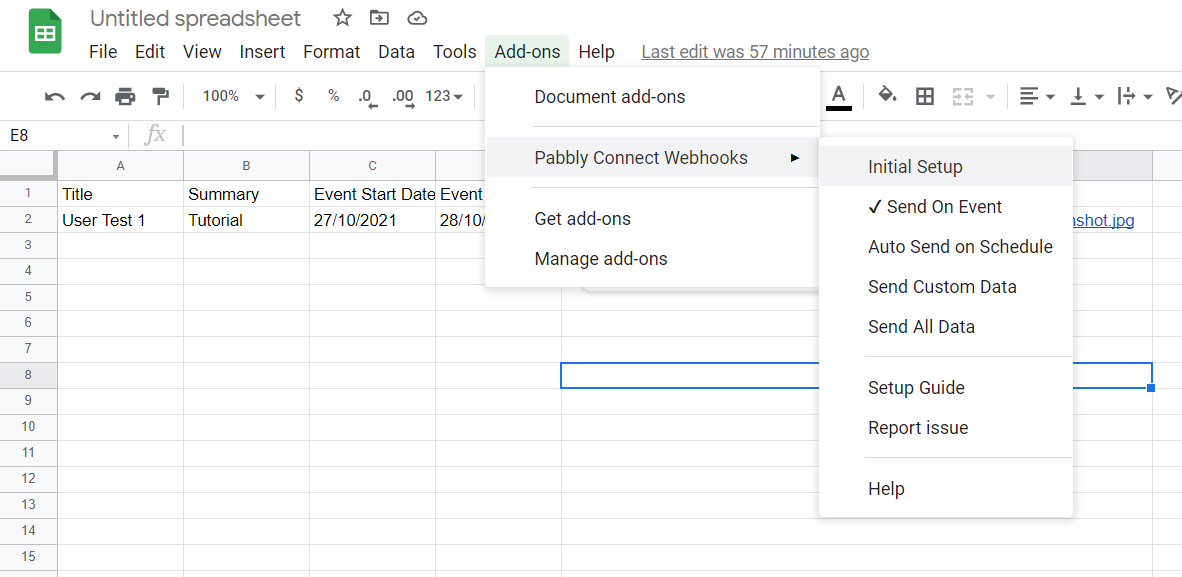
Task: Open the Edit menu
Action: 150,52
